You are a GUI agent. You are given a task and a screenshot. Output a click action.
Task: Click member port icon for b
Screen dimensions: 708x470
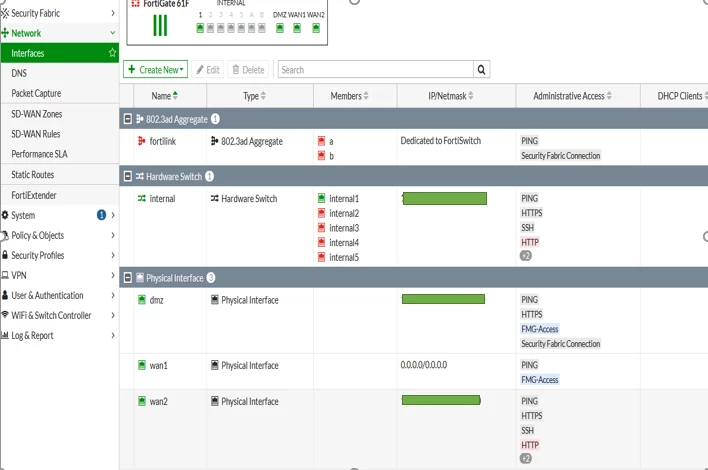321,156
